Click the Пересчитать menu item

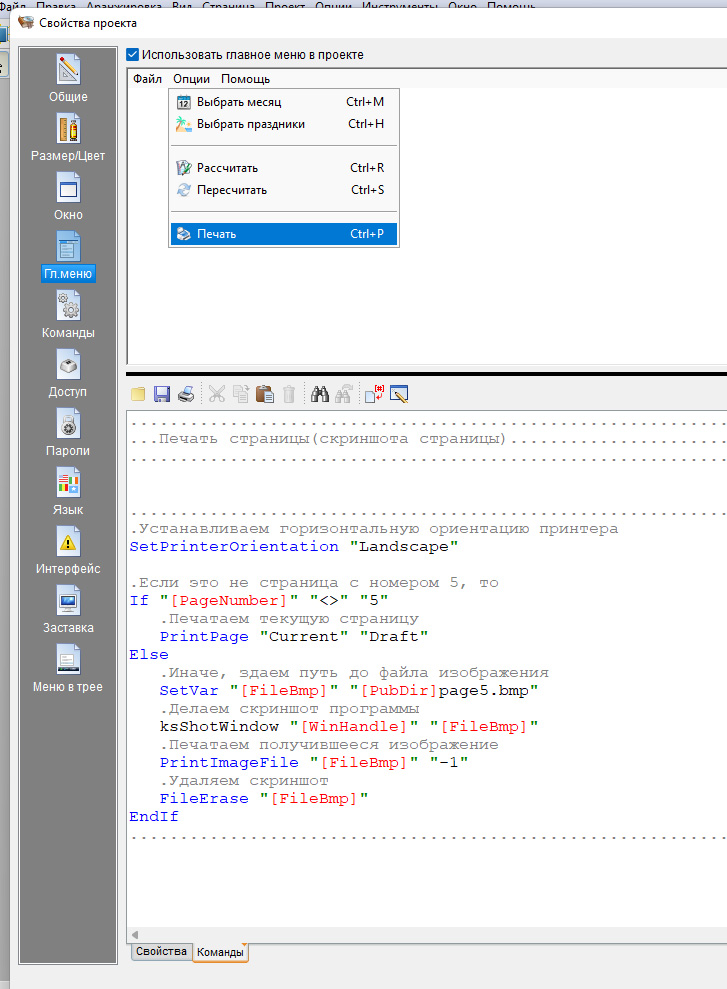232,190
